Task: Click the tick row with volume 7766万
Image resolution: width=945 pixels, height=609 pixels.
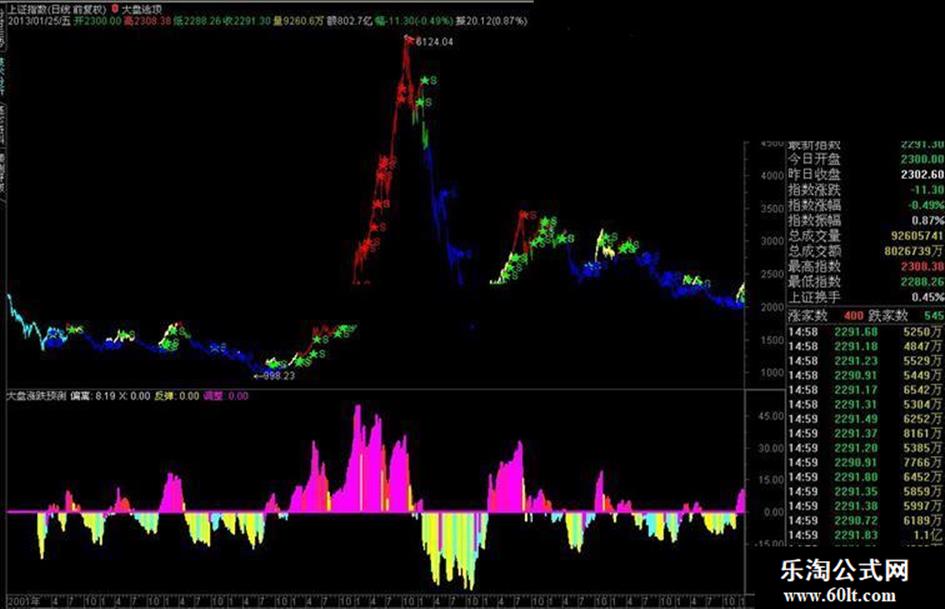Action: pyautogui.click(x=865, y=462)
